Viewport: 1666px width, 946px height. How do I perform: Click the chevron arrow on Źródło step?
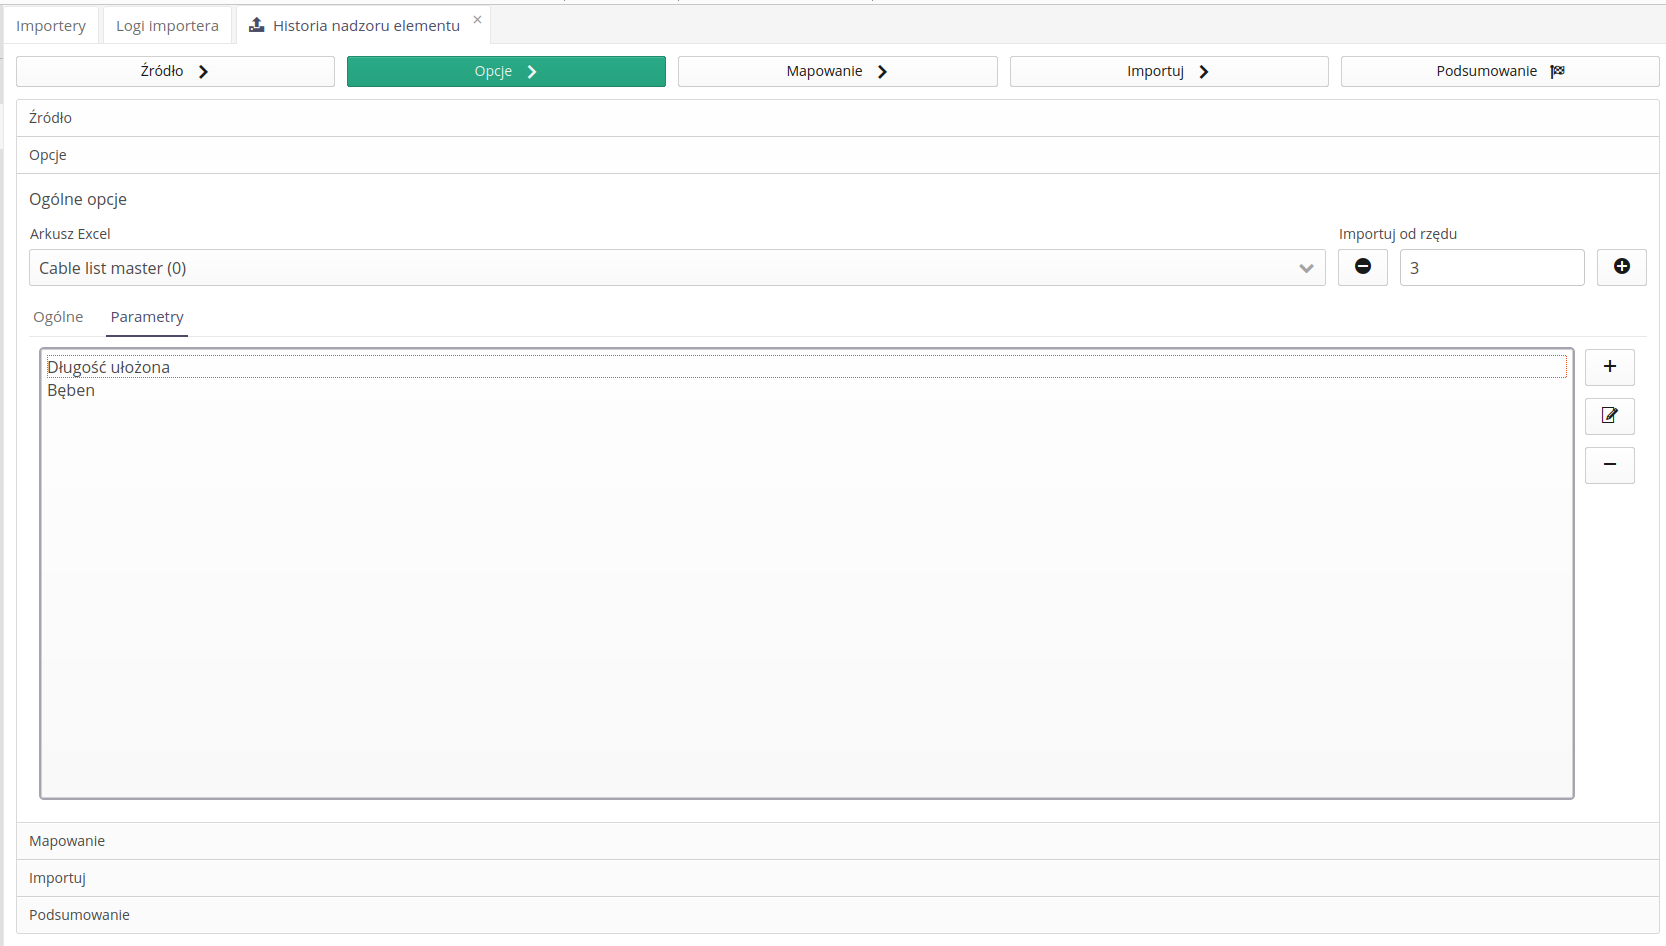203,71
